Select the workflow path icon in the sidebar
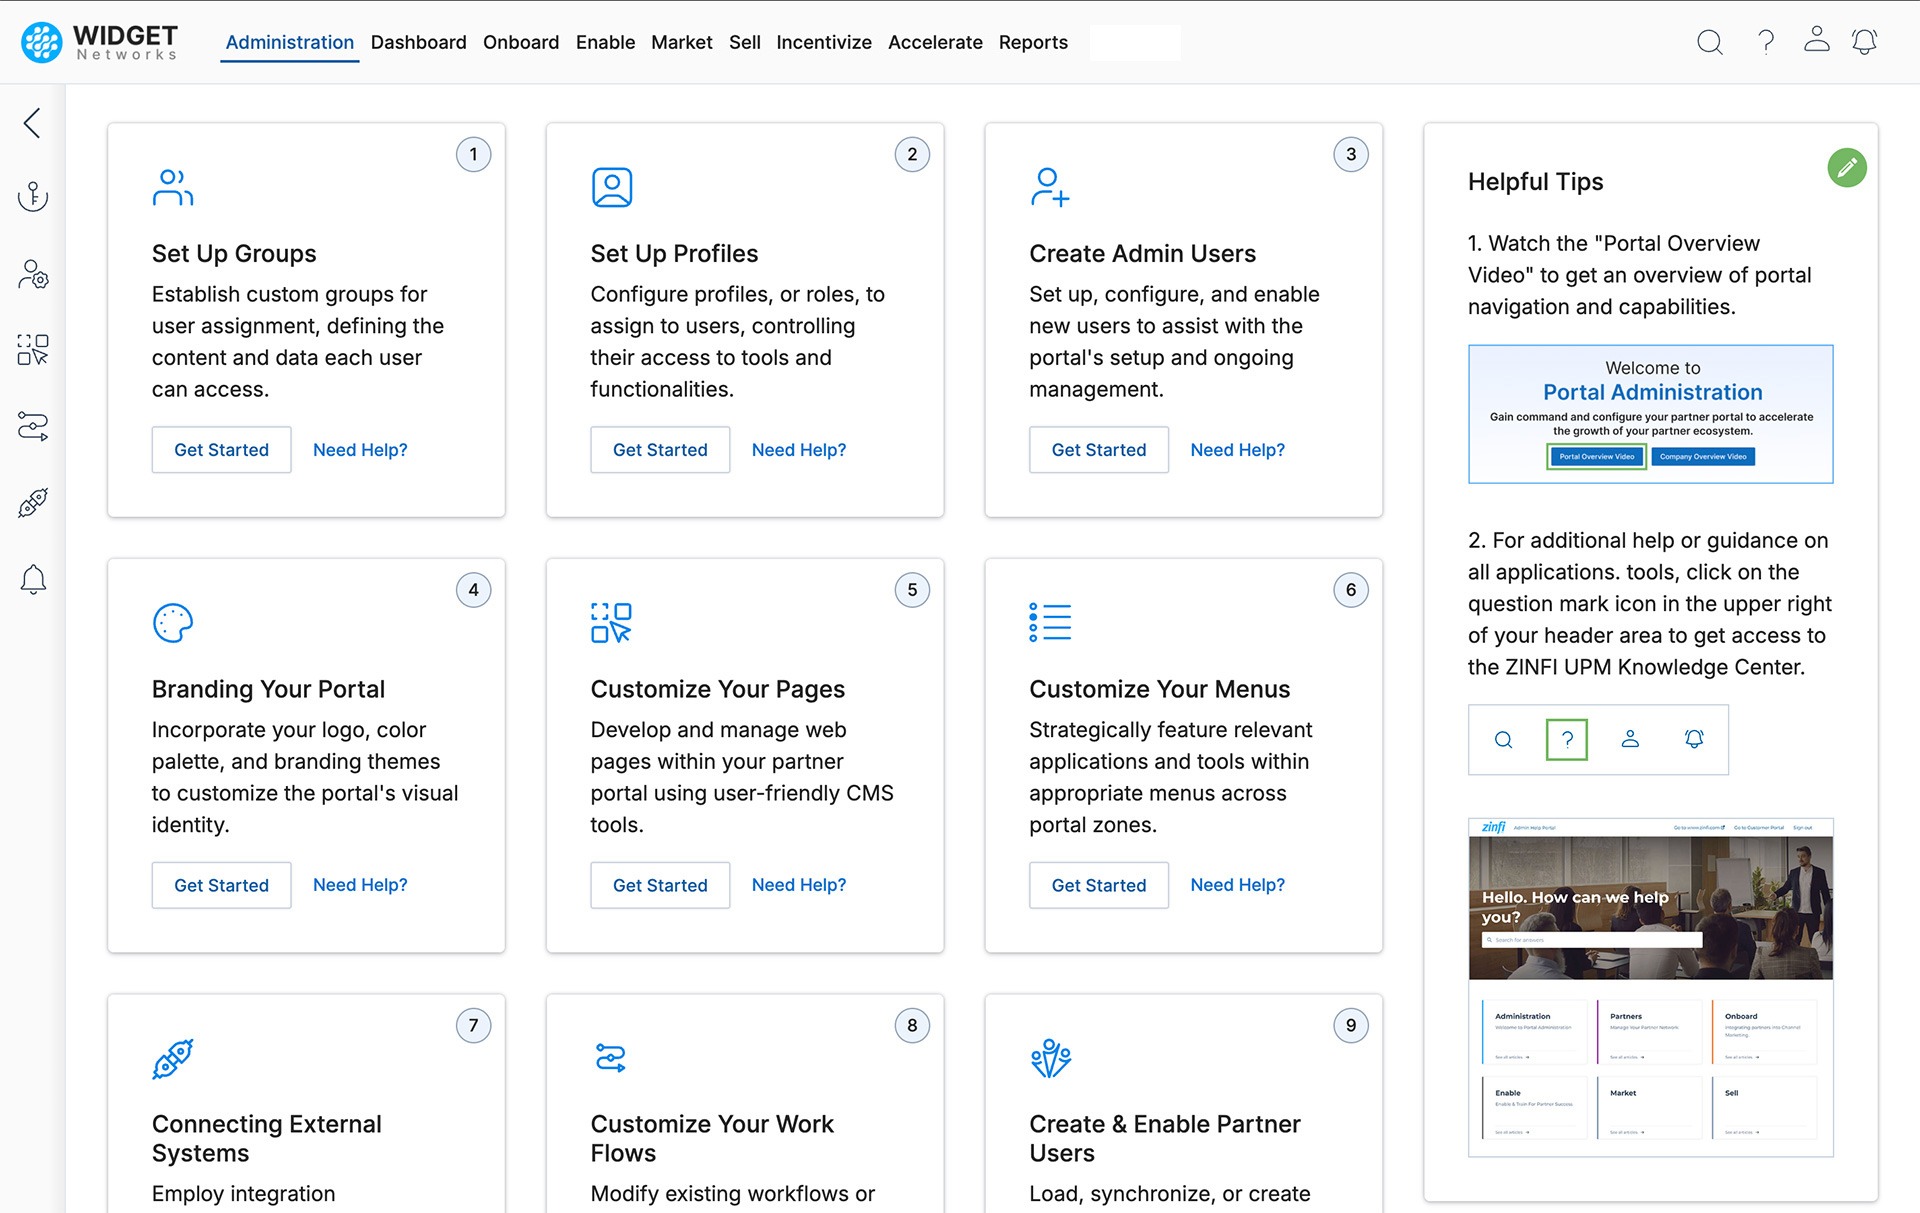 click(x=33, y=426)
